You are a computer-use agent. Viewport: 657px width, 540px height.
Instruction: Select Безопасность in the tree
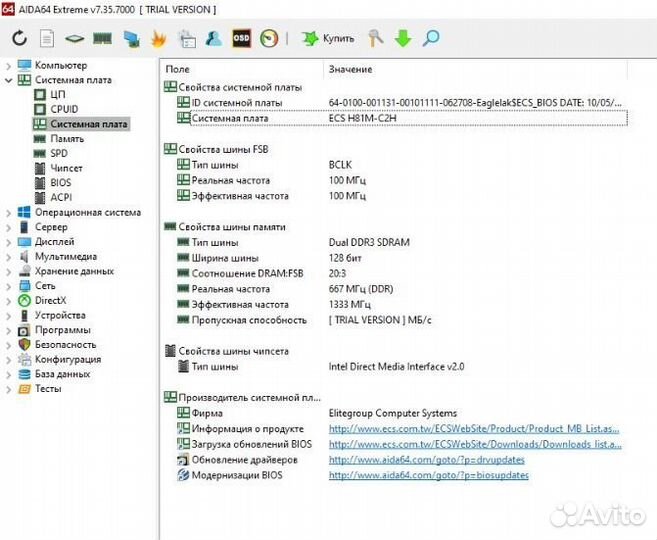pyautogui.click(x=57, y=345)
